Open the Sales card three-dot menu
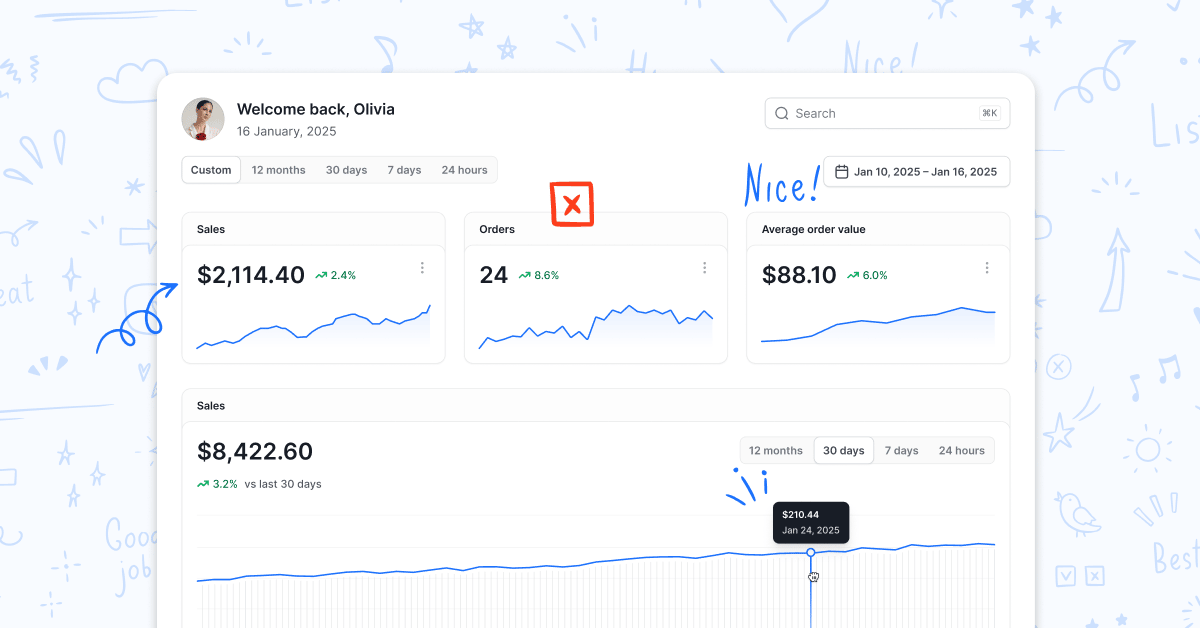The height and width of the screenshot is (628, 1200). 422,267
